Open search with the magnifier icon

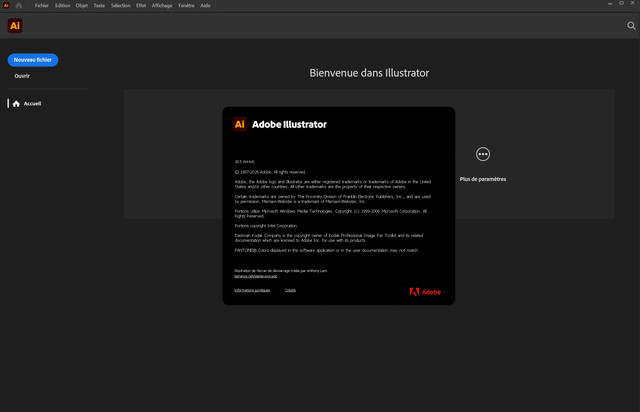pos(631,26)
